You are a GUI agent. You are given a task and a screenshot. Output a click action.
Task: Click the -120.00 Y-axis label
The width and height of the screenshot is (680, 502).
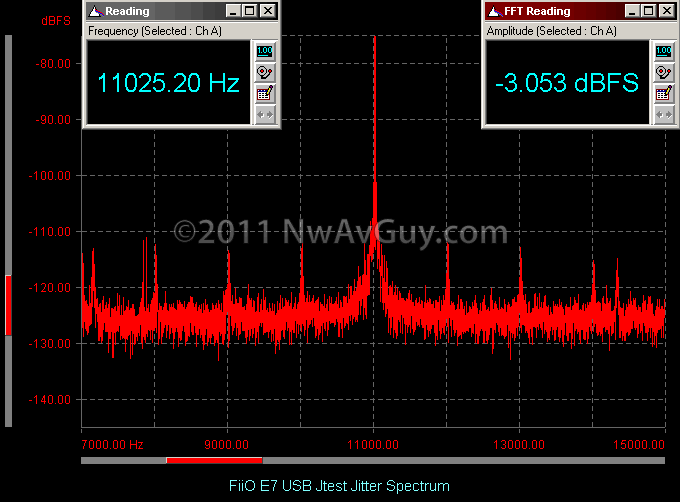(49, 287)
